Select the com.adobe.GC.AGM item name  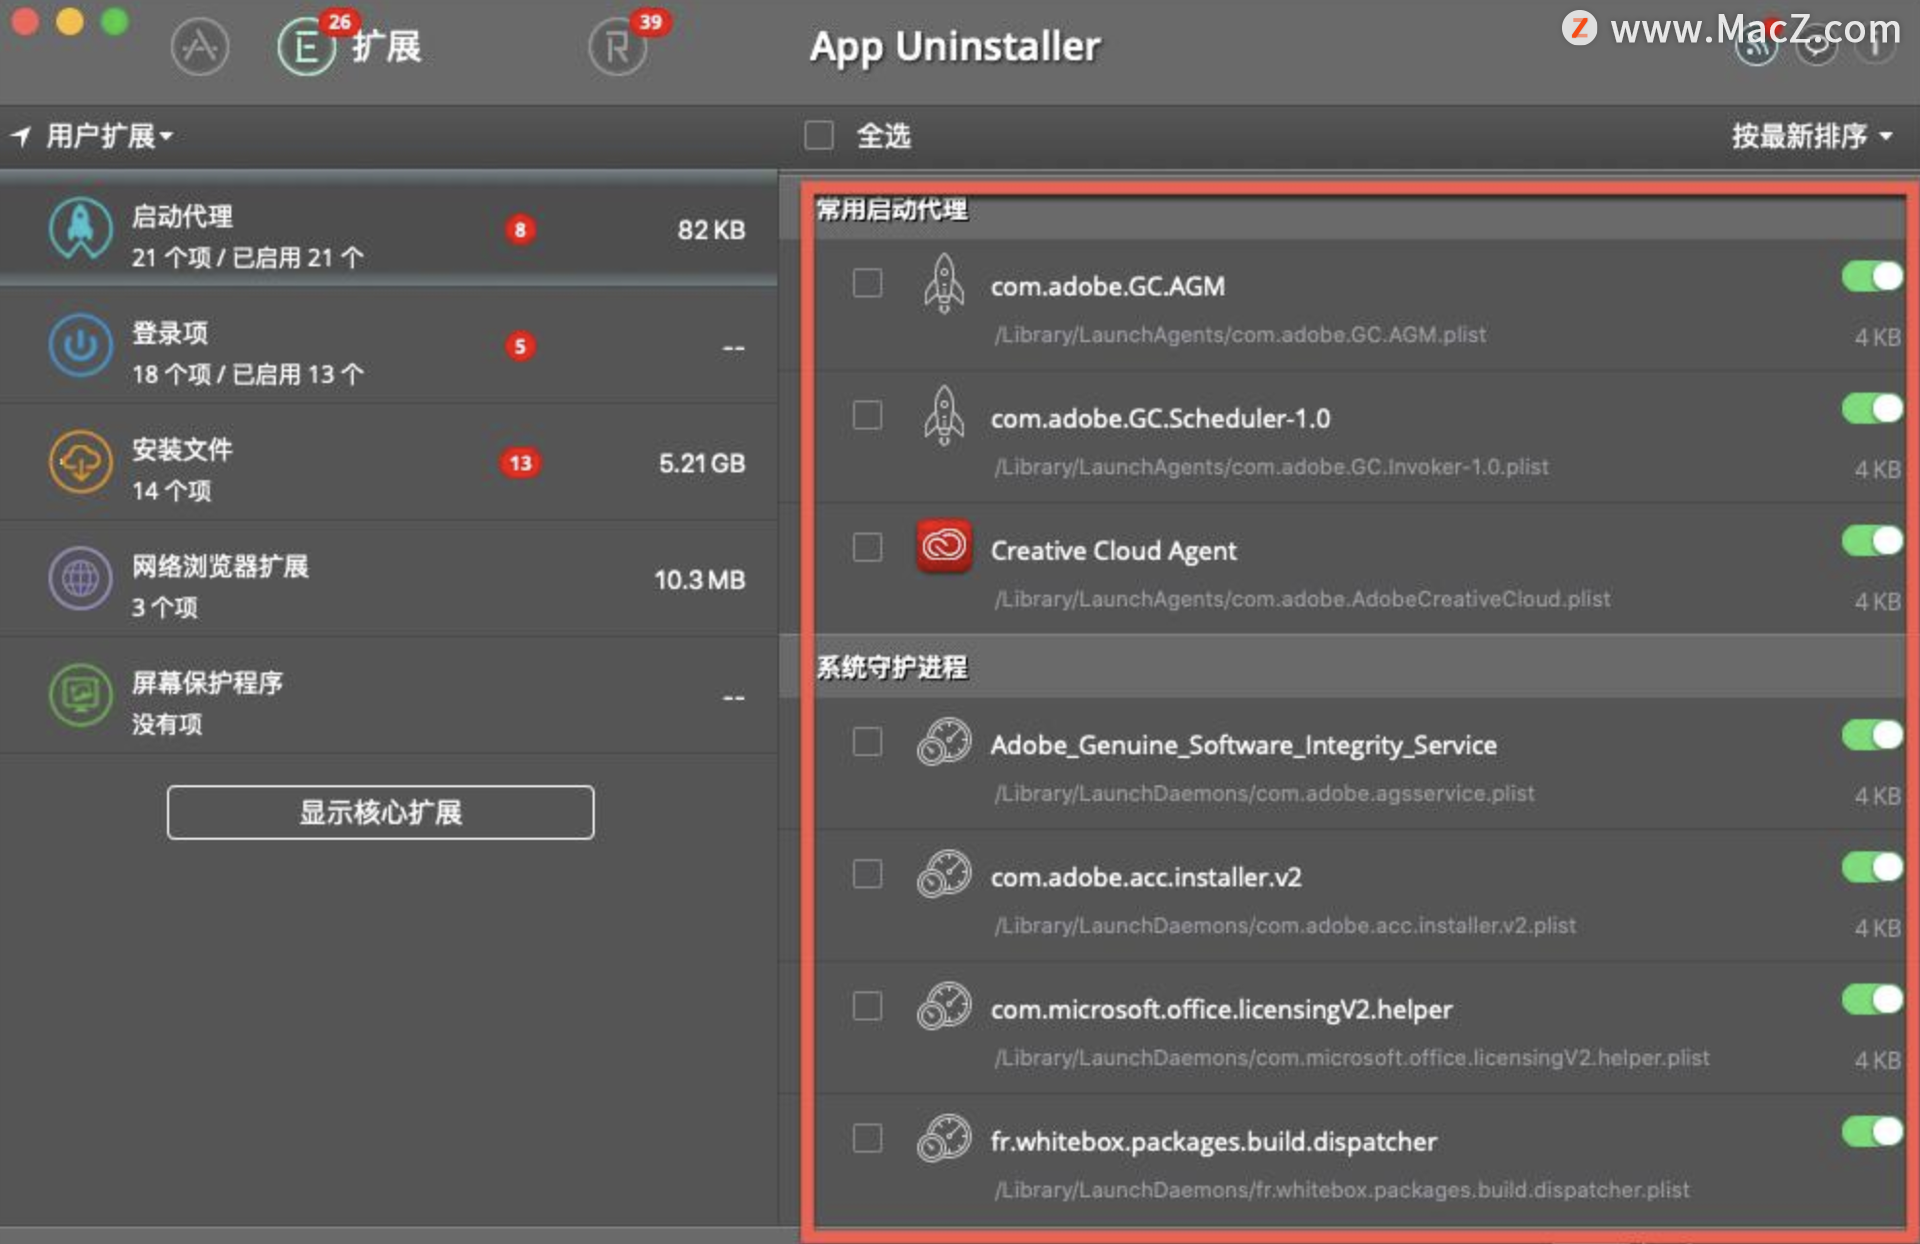coord(1107,287)
